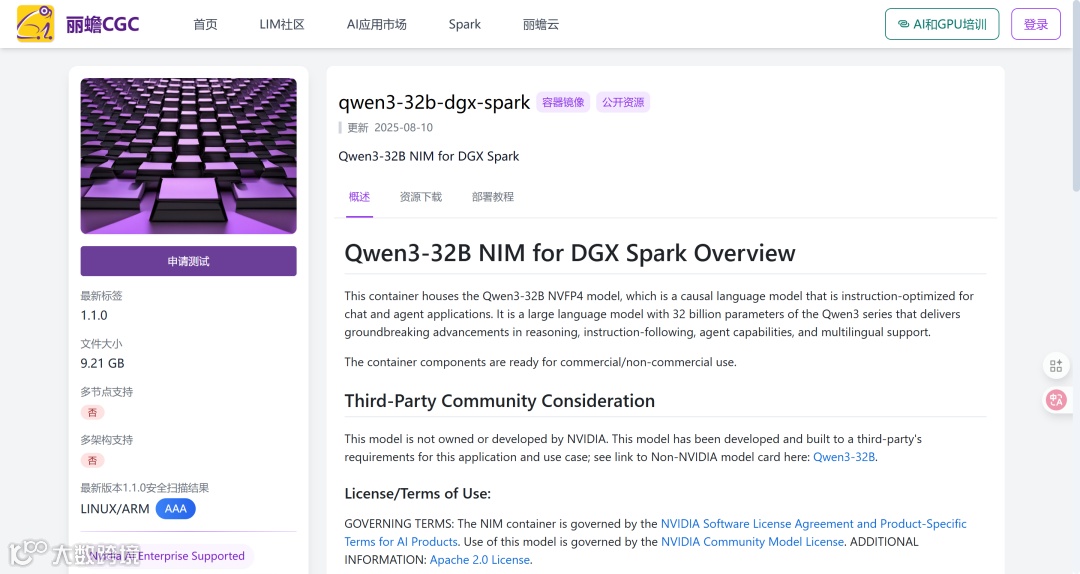1080x574 pixels.
Task: Switch to the 部署教程 tab
Action: pyautogui.click(x=492, y=197)
